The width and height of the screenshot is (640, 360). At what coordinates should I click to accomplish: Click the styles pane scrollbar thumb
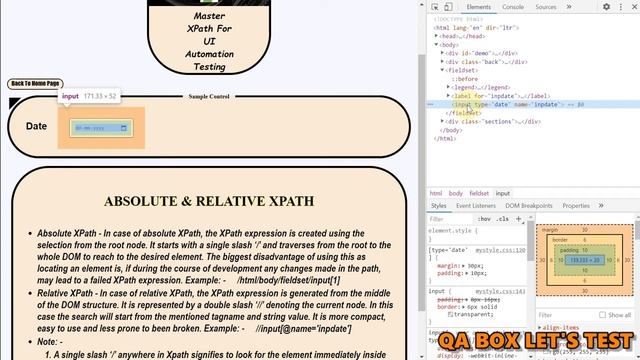tap(531, 241)
